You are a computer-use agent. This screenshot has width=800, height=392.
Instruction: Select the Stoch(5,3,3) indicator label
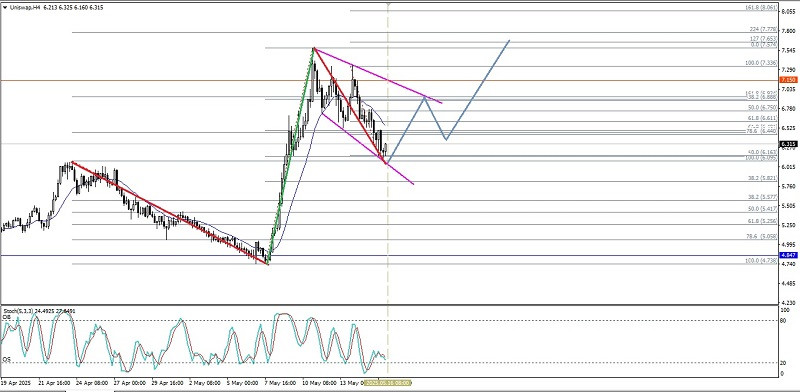click(x=17, y=311)
